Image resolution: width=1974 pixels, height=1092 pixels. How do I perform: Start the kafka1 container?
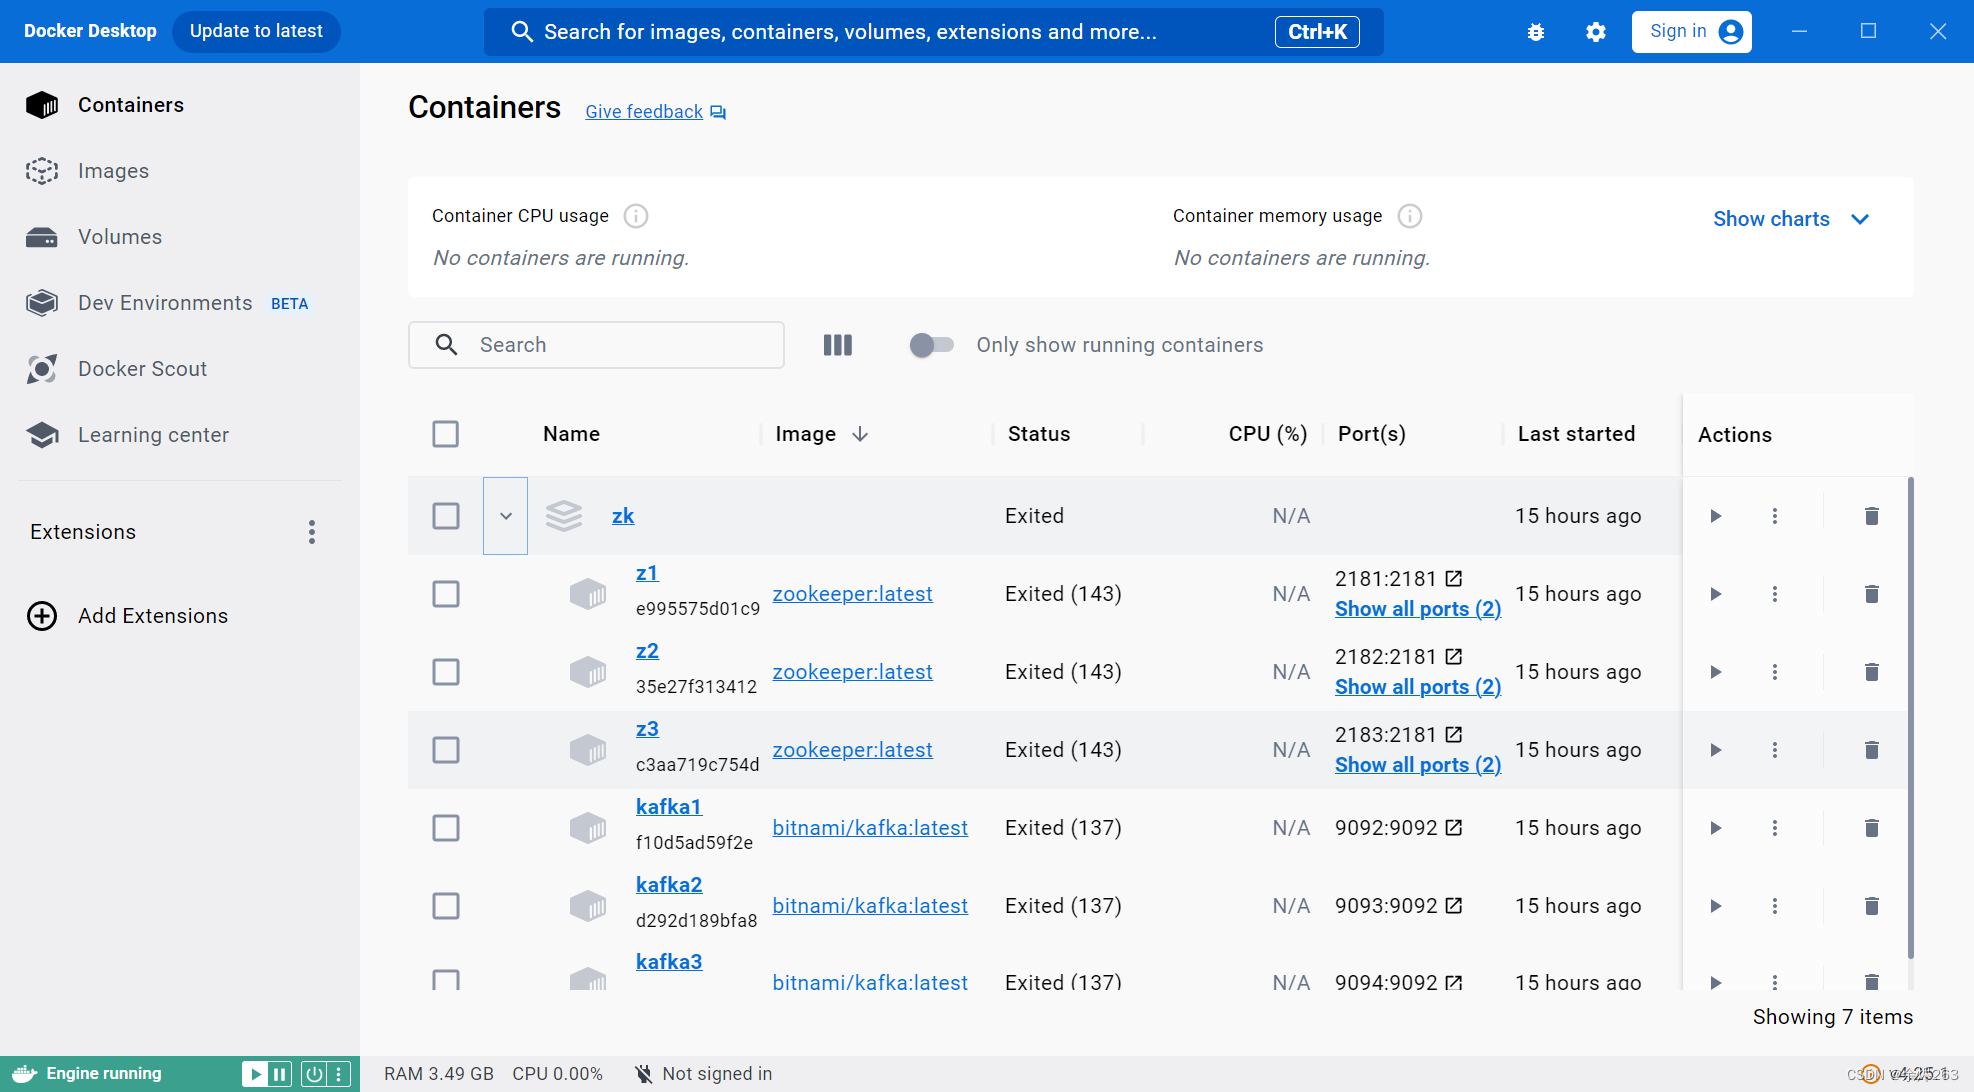tap(1715, 827)
